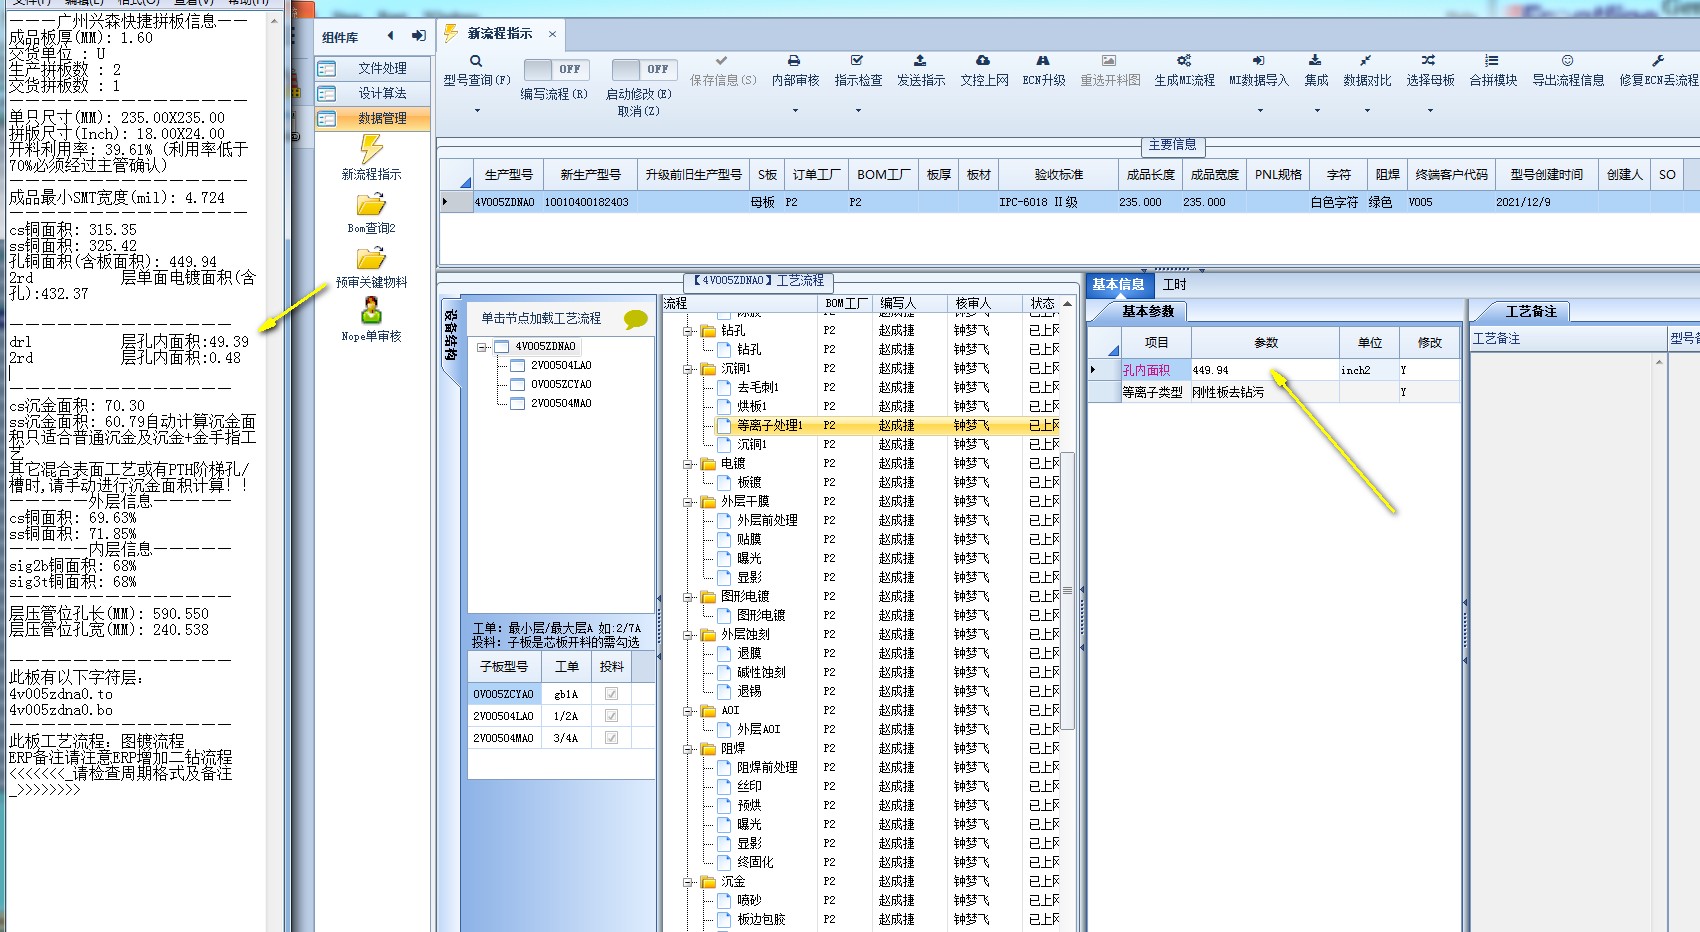Check the 2V00504LA0 tree node box
This screenshot has width=1700, height=932.
[x=517, y=366]
